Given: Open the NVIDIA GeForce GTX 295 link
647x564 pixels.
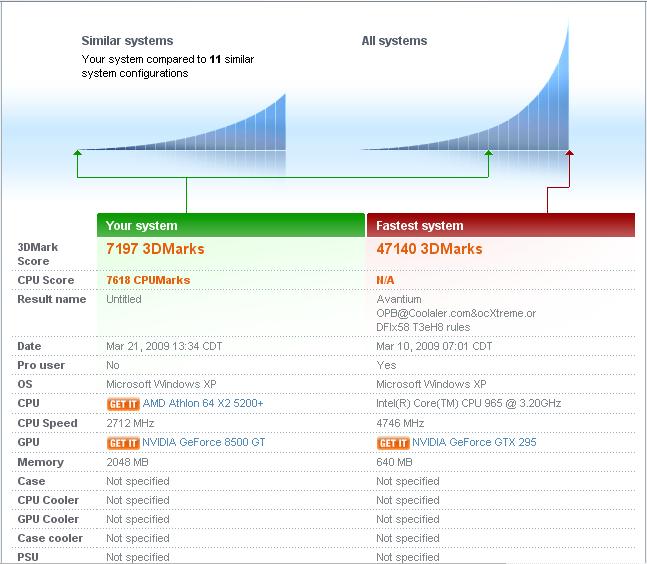Looking at the screenshot, I should click(x=474, y=442).
